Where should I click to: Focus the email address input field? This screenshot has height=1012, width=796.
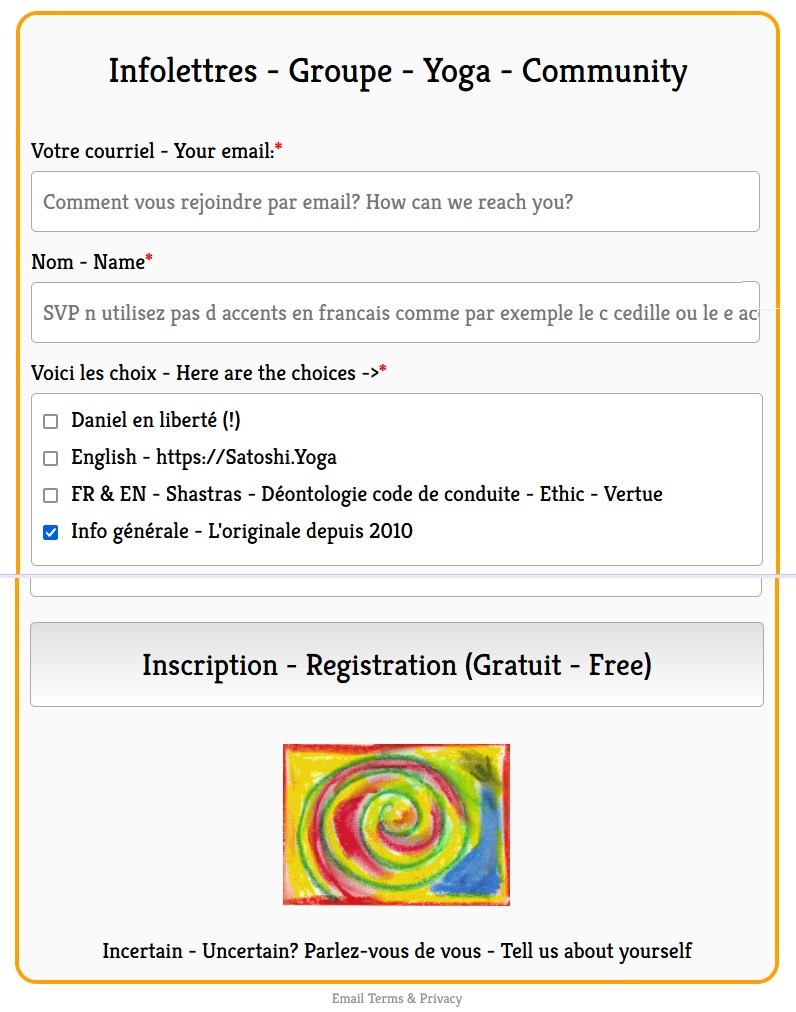point(395,202)
